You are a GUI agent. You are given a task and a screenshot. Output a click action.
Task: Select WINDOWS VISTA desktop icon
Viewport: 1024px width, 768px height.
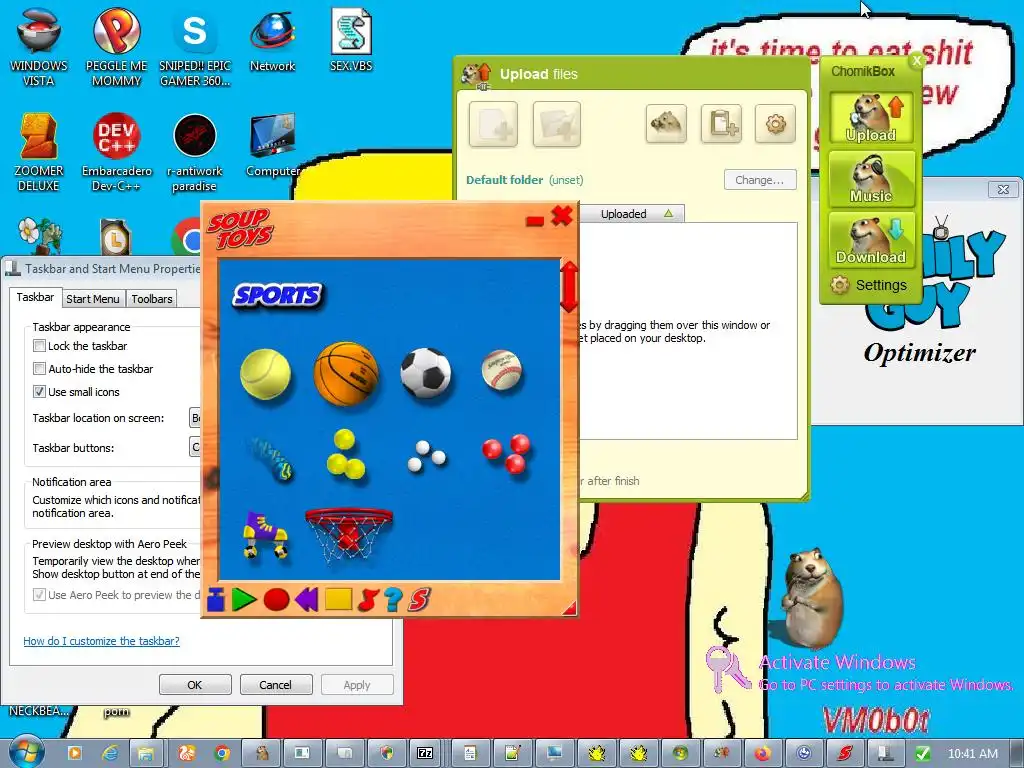39,47
